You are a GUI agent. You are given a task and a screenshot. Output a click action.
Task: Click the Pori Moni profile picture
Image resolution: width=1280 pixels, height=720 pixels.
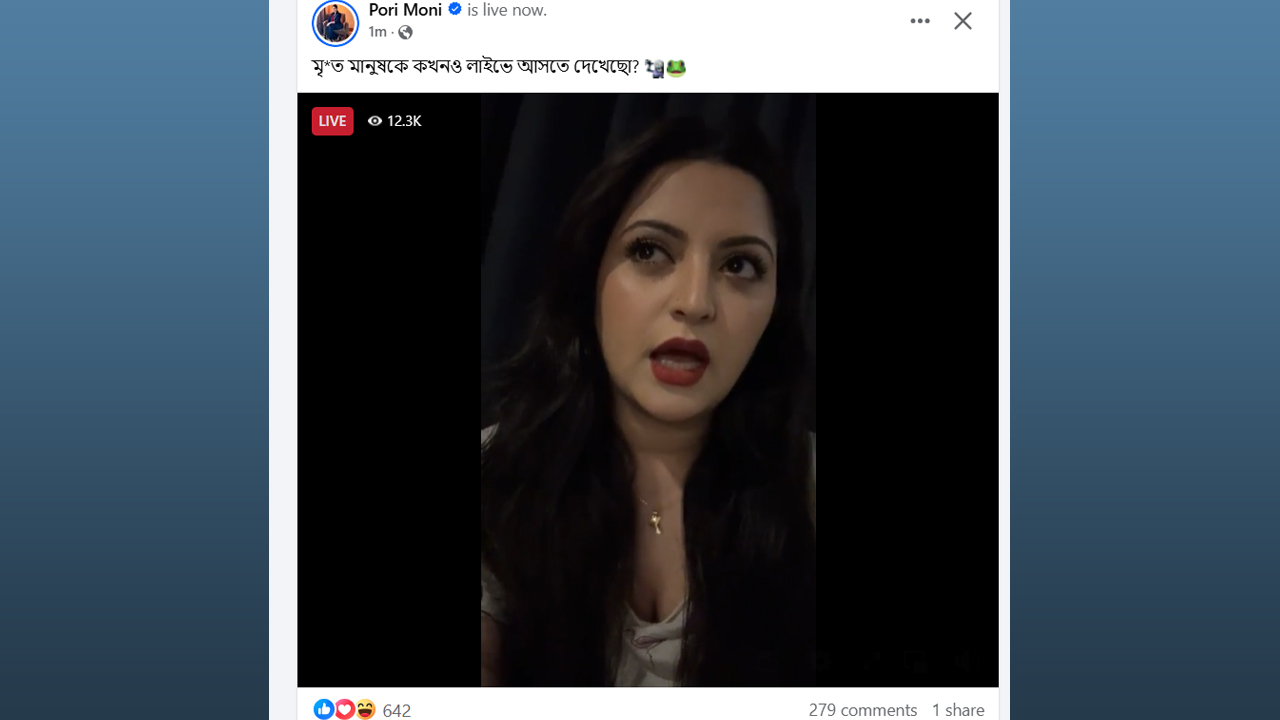(335, 22)
